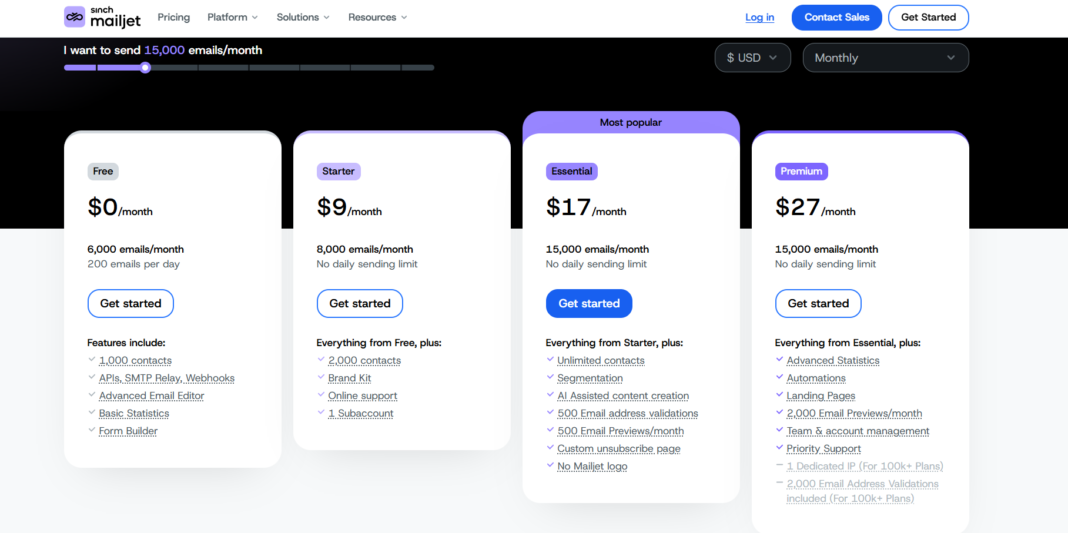Click the 1 Subaccount feature
The width and height of the screenshot is (1068, 533).
(x=360, y=413)
